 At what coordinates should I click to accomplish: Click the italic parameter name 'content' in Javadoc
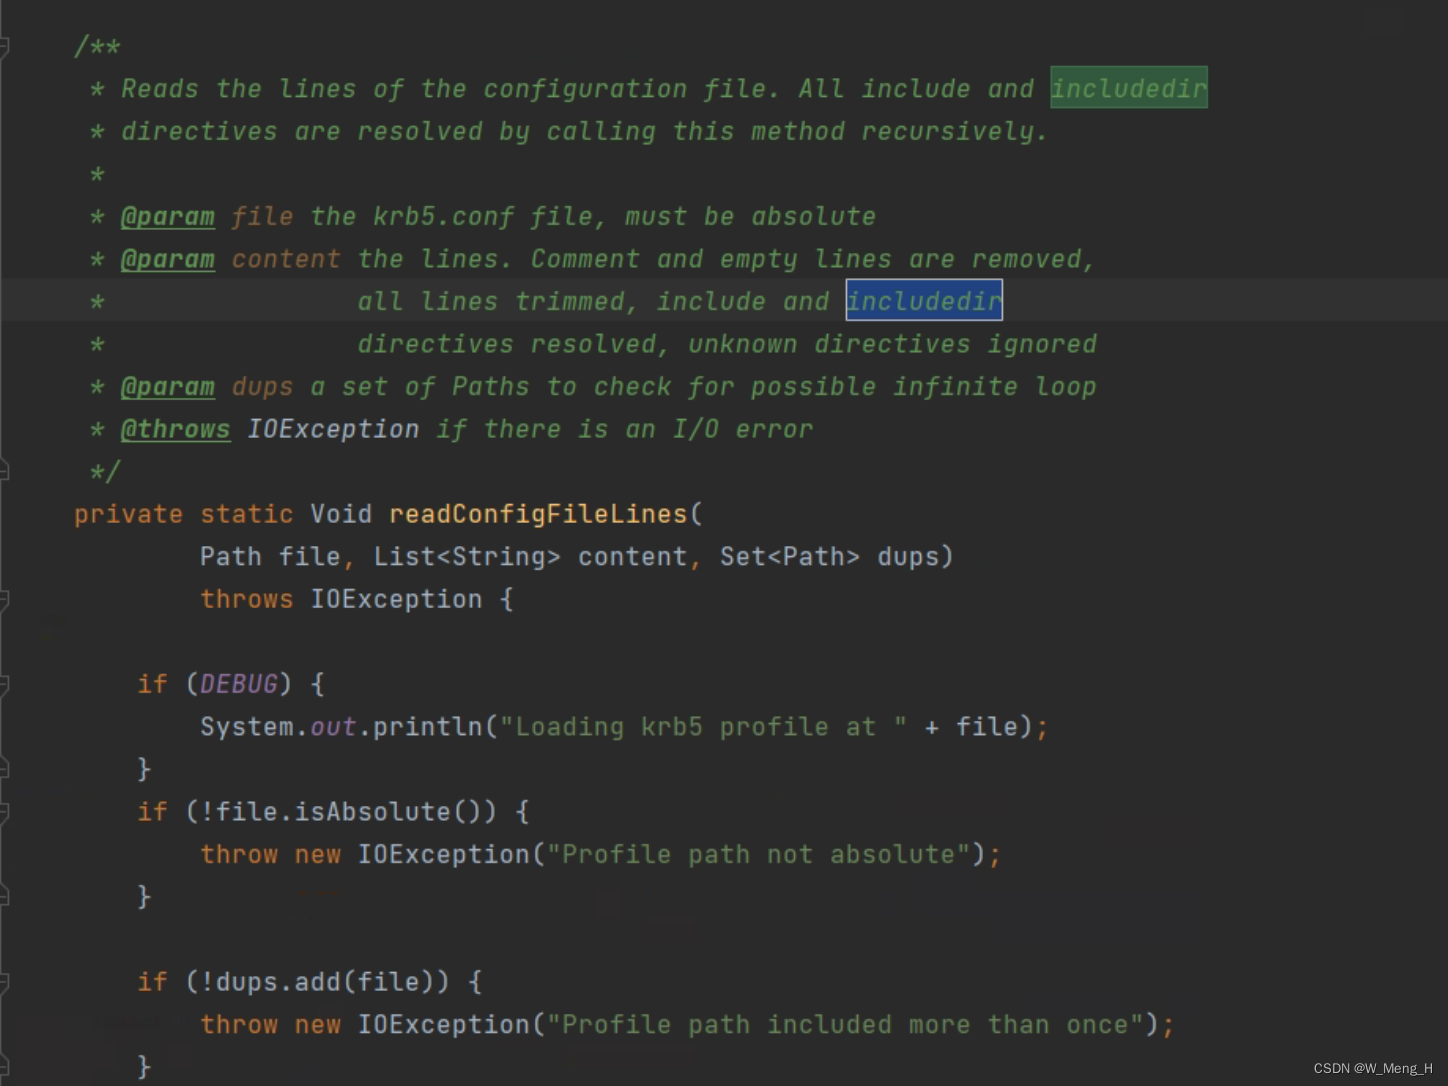[x=285, y=259]
